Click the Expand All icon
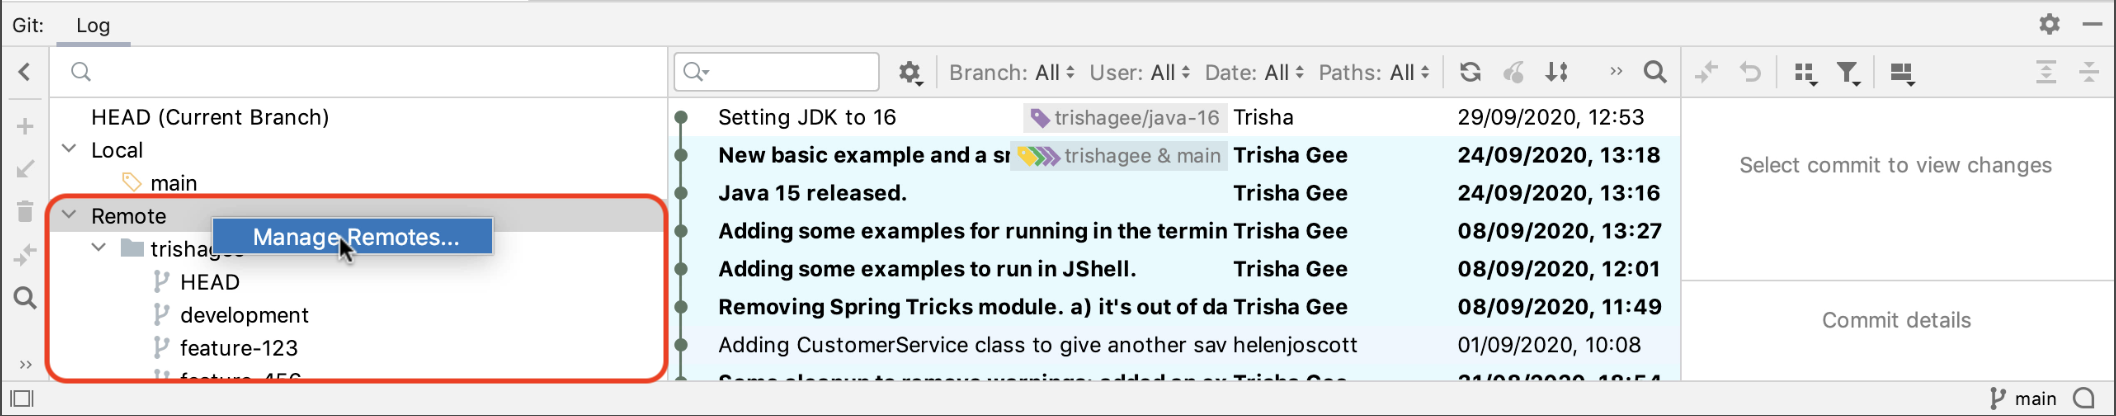2116x416 pixels. tap(2046, 72)
